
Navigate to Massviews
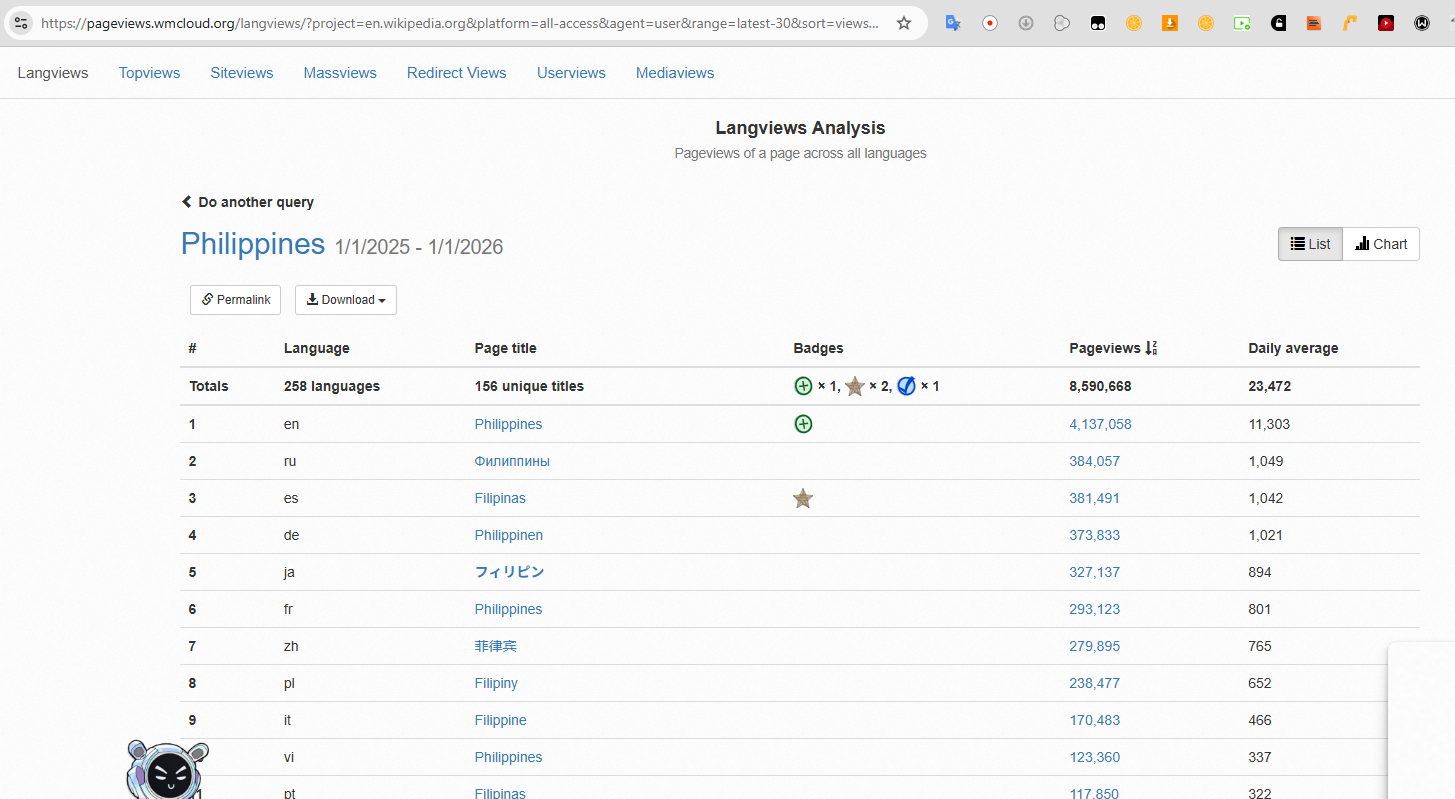coord(340,73)
